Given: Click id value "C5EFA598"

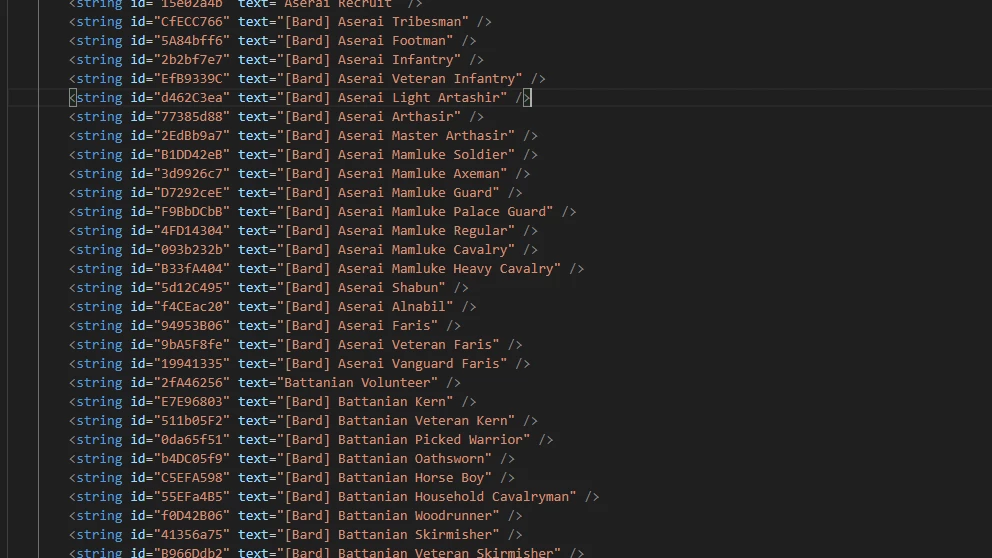Looking at the screenshot, I should click(192, 477).
